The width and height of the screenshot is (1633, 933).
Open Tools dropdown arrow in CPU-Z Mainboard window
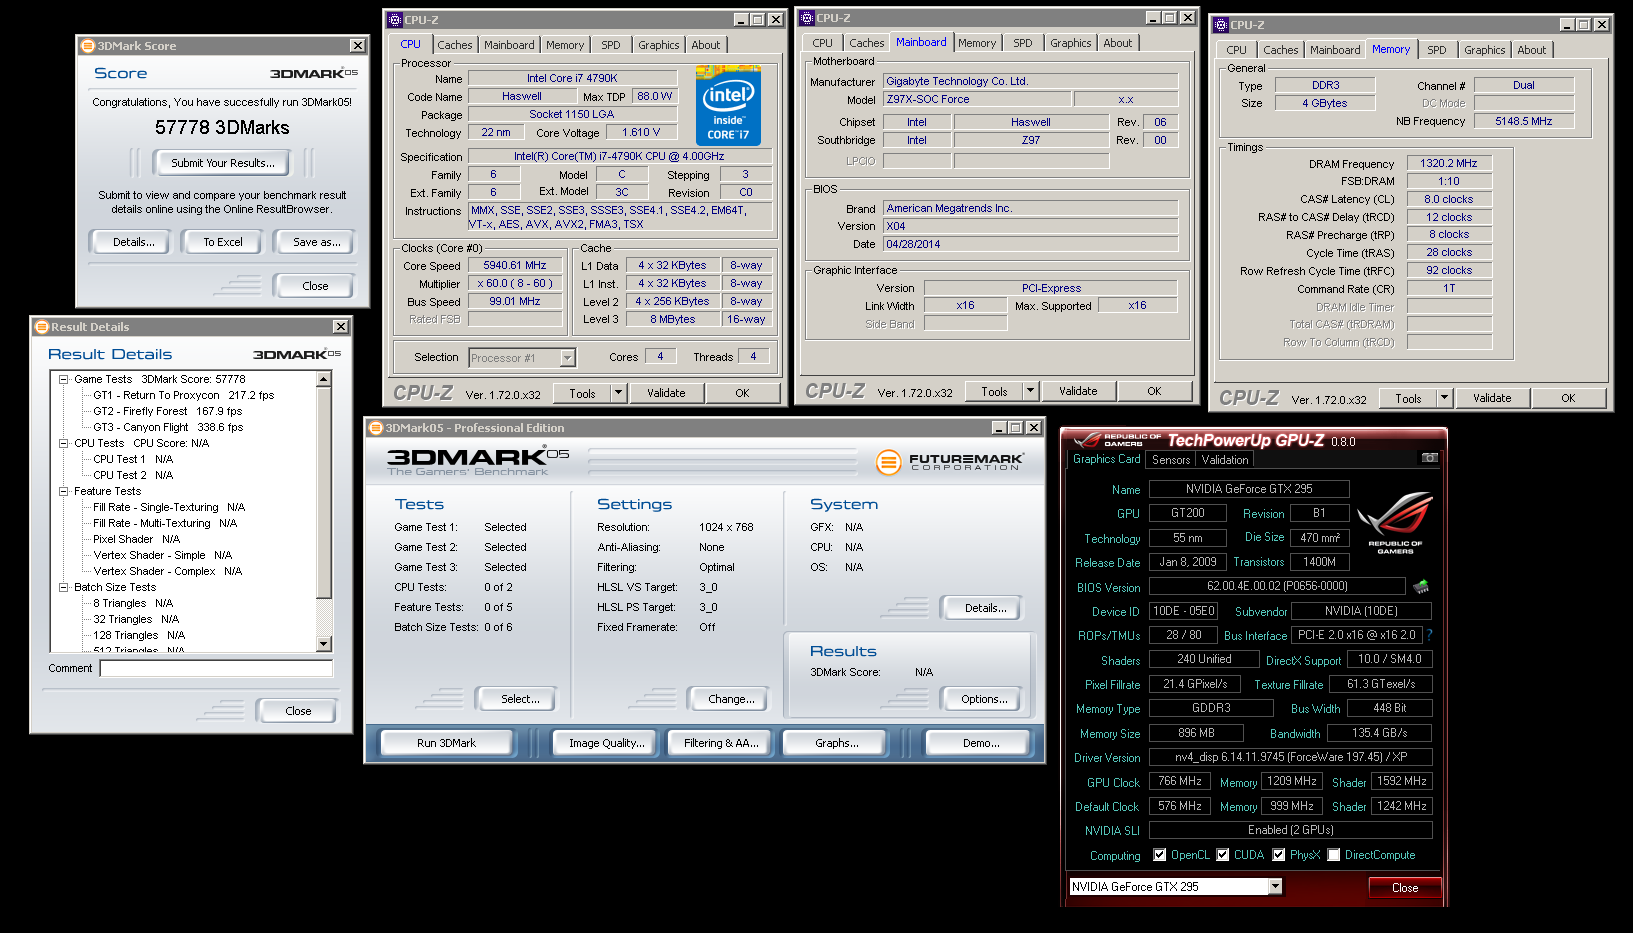pyautogui.click(x=1031, y=391)
